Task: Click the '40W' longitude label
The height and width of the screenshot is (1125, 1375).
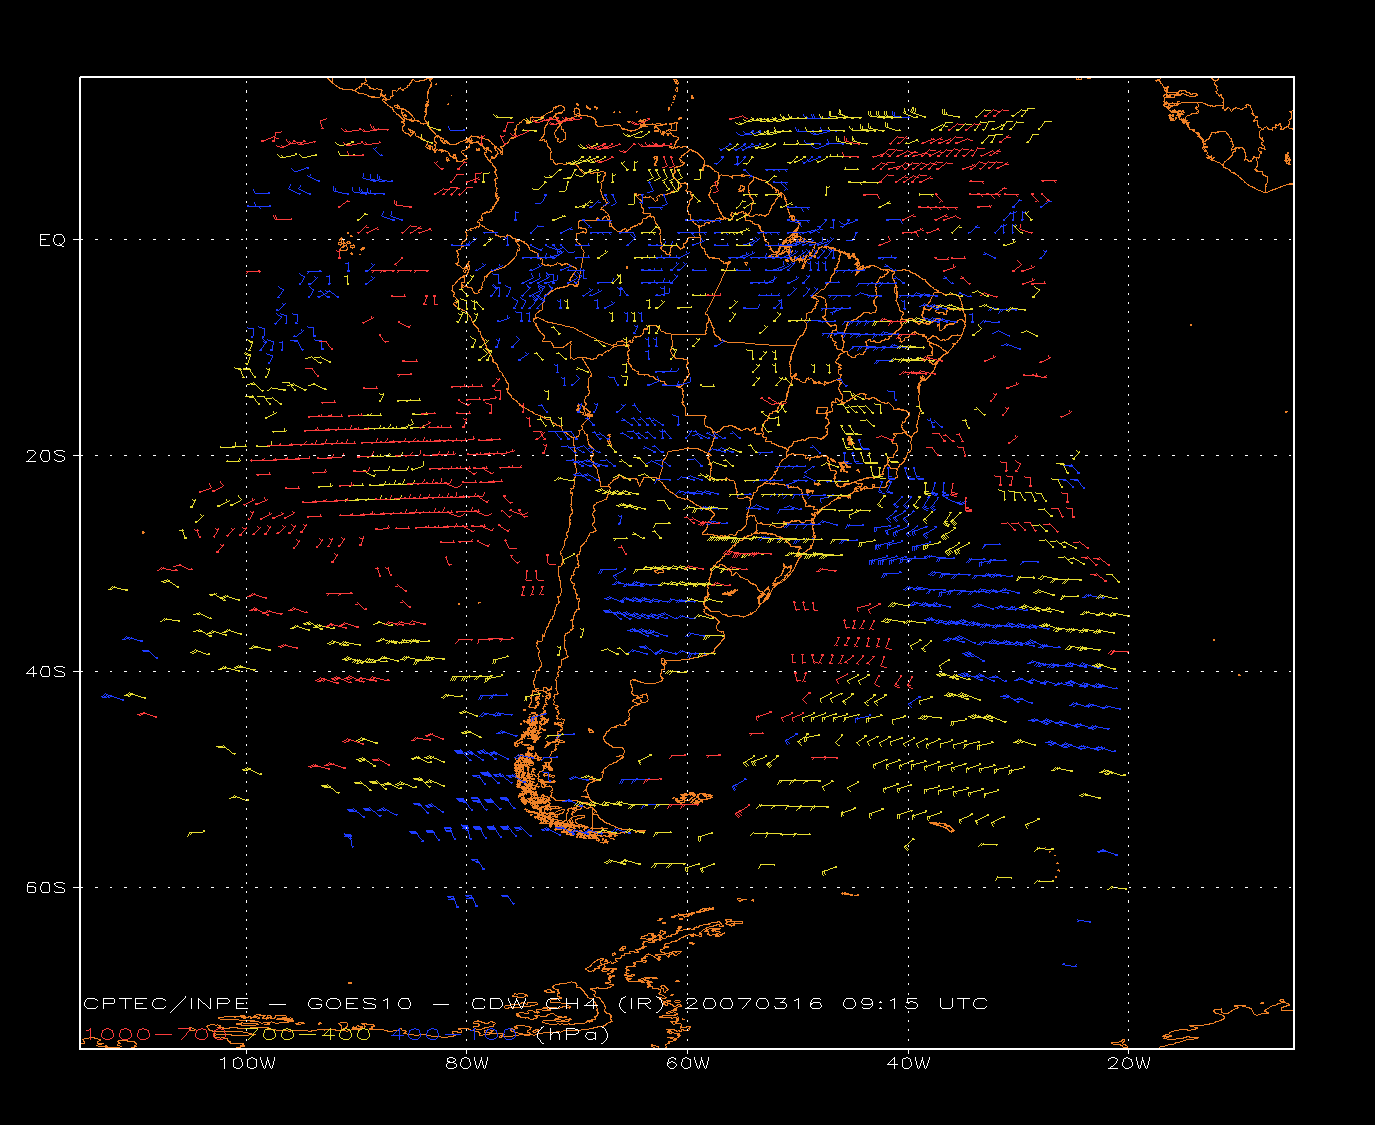Action: [908, 1063]
